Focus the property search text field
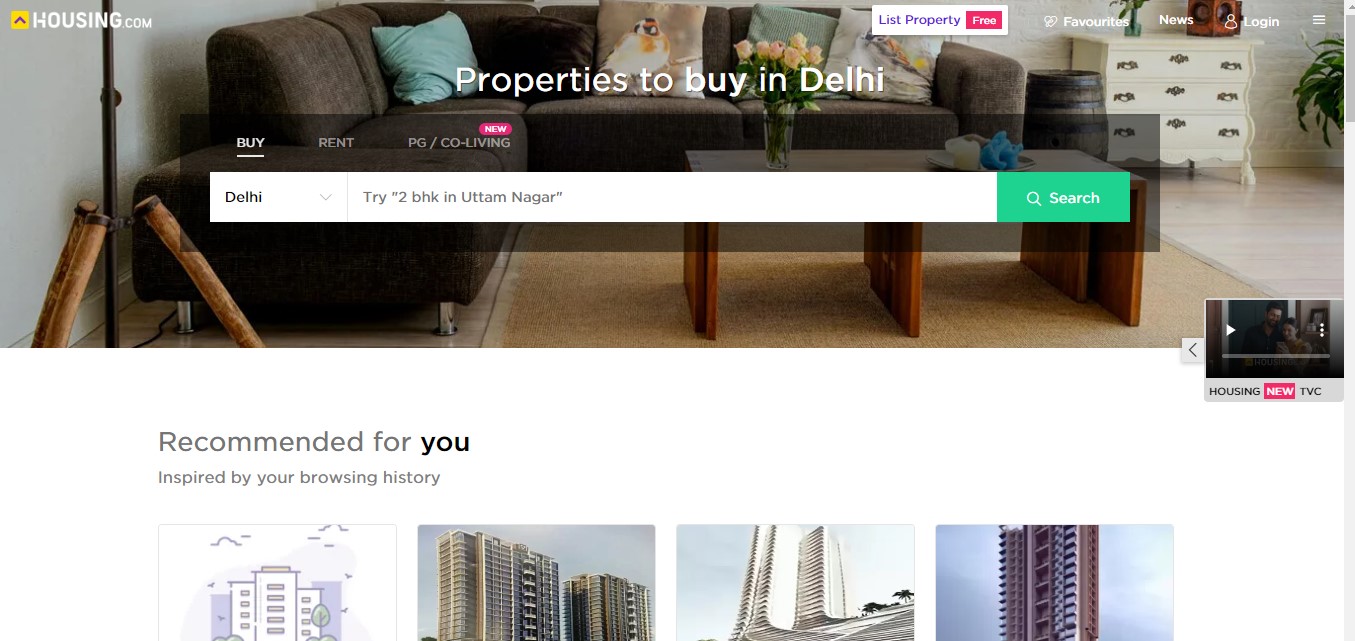Viewport: 1355px width, 641px height. (x=672, y=197)
